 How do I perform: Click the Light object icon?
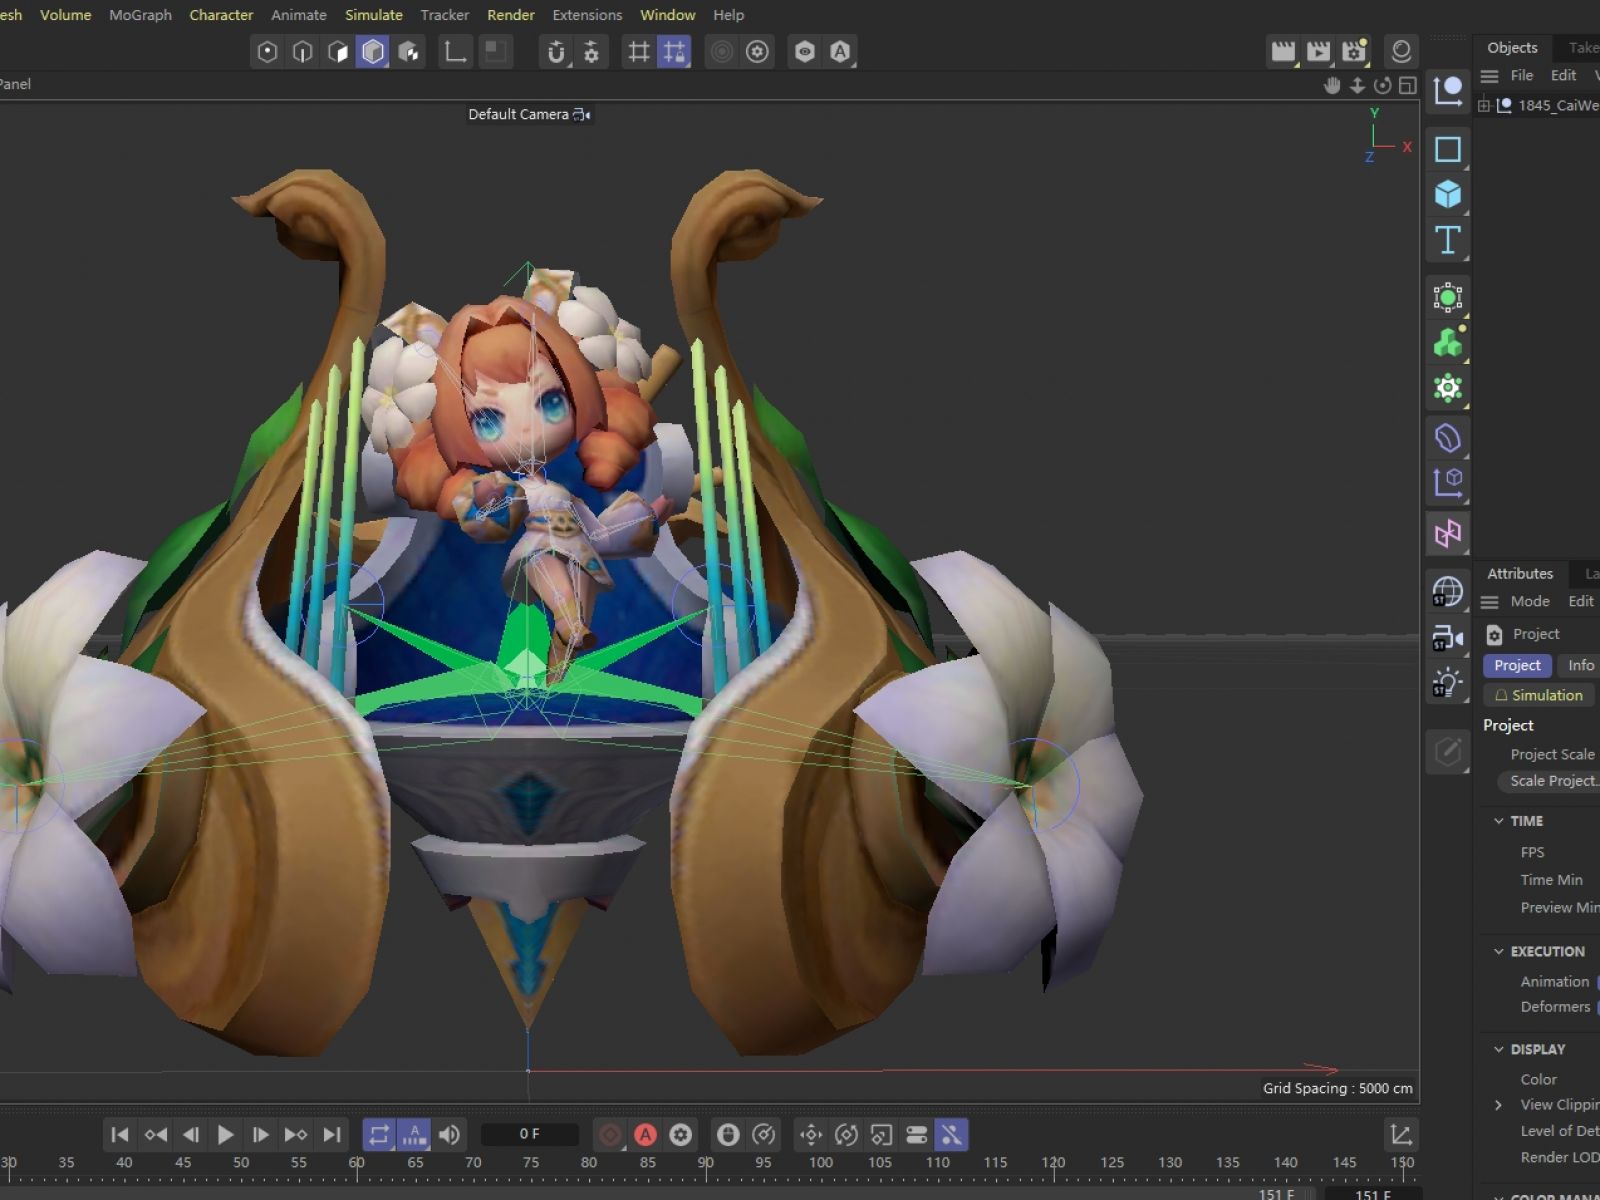pyautogui.click(x=1448, y=683)
